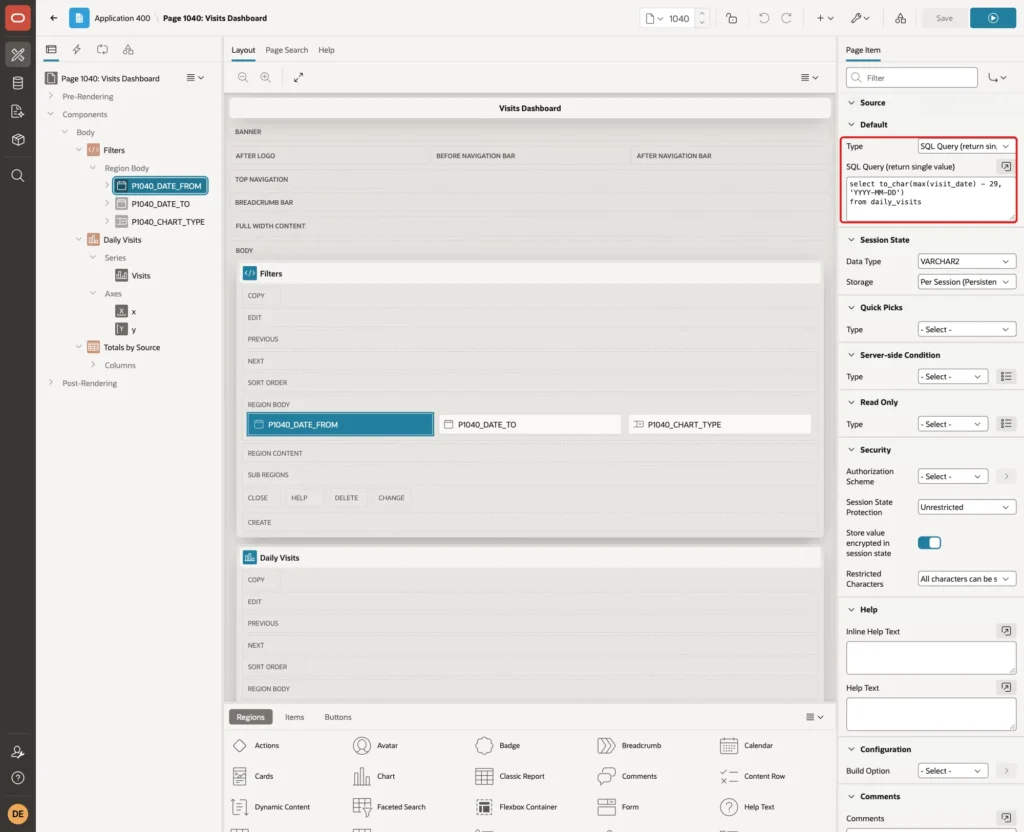Open the Inline Help Text editor icon
1024x832 pixels.
[x=1006, y=631]
